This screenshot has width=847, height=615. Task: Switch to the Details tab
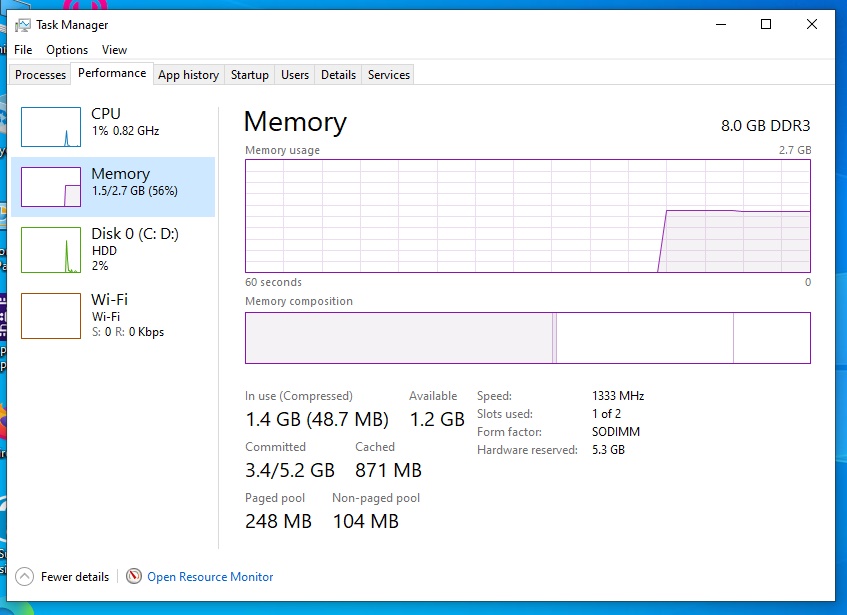[338, 75]
